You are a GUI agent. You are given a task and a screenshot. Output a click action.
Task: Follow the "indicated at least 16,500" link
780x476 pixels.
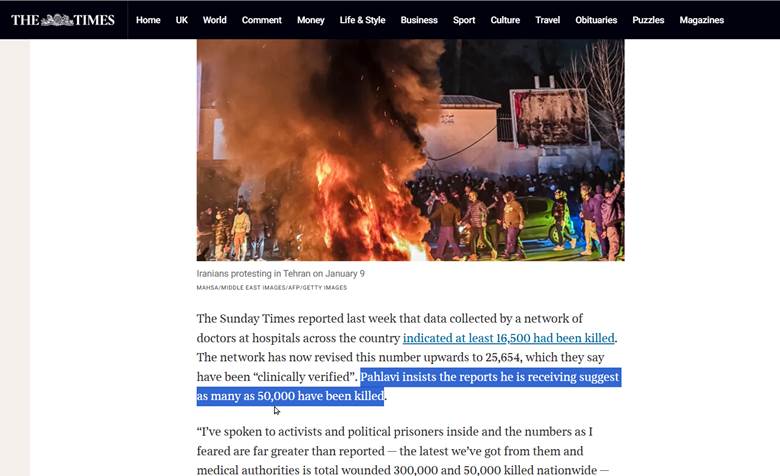tap(508, 338)
